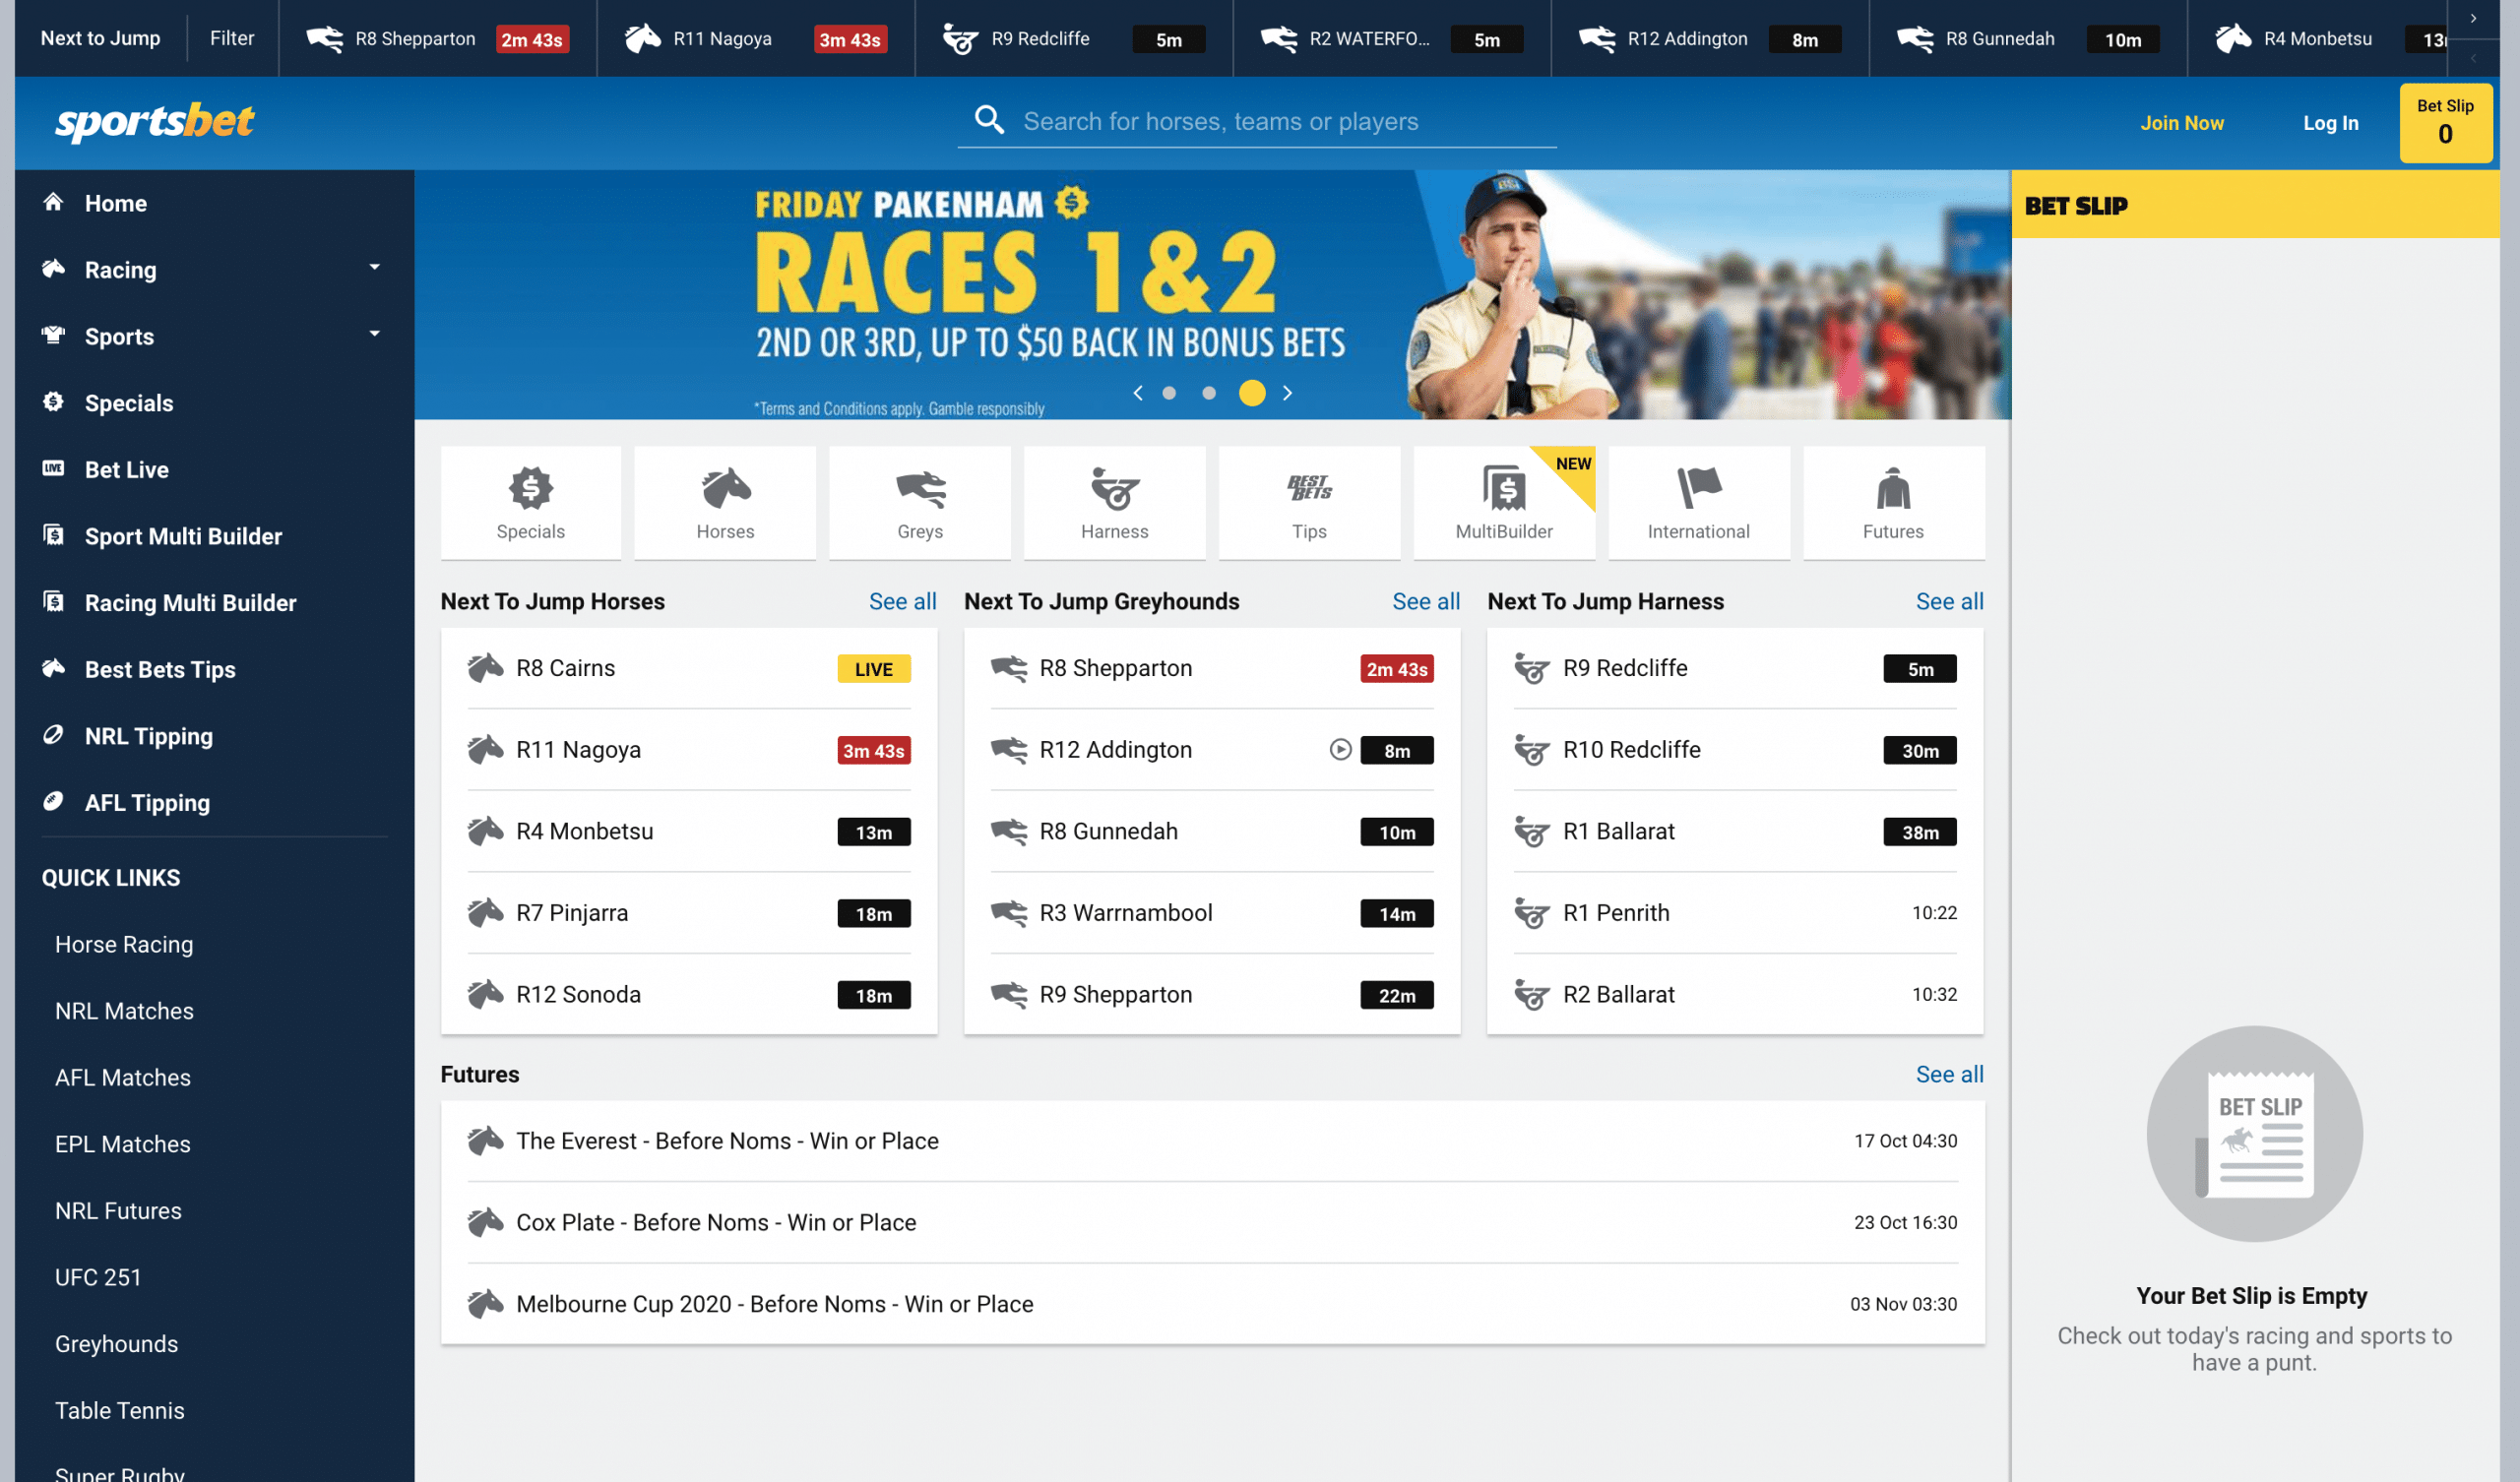
Task: Open Melbourne Cup 2020 future
Action: pos(1211,1303)
